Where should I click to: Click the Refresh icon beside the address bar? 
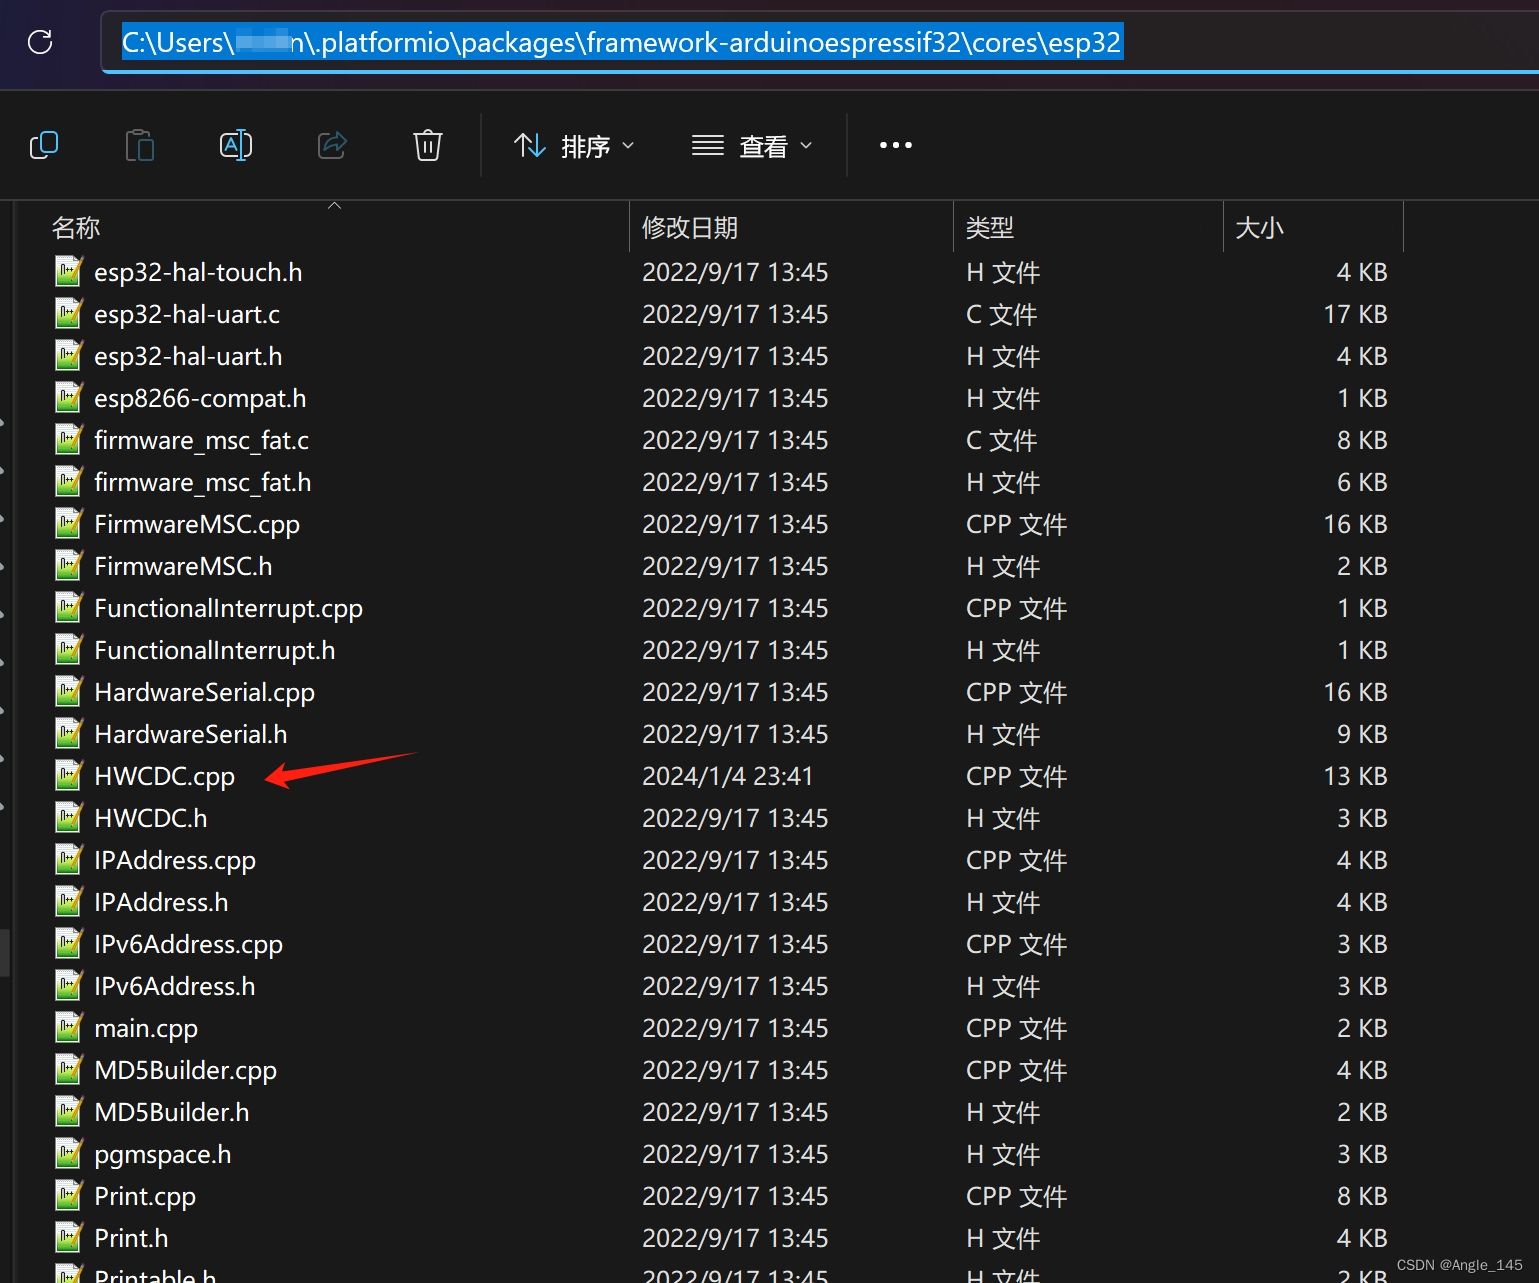(39, 42)
